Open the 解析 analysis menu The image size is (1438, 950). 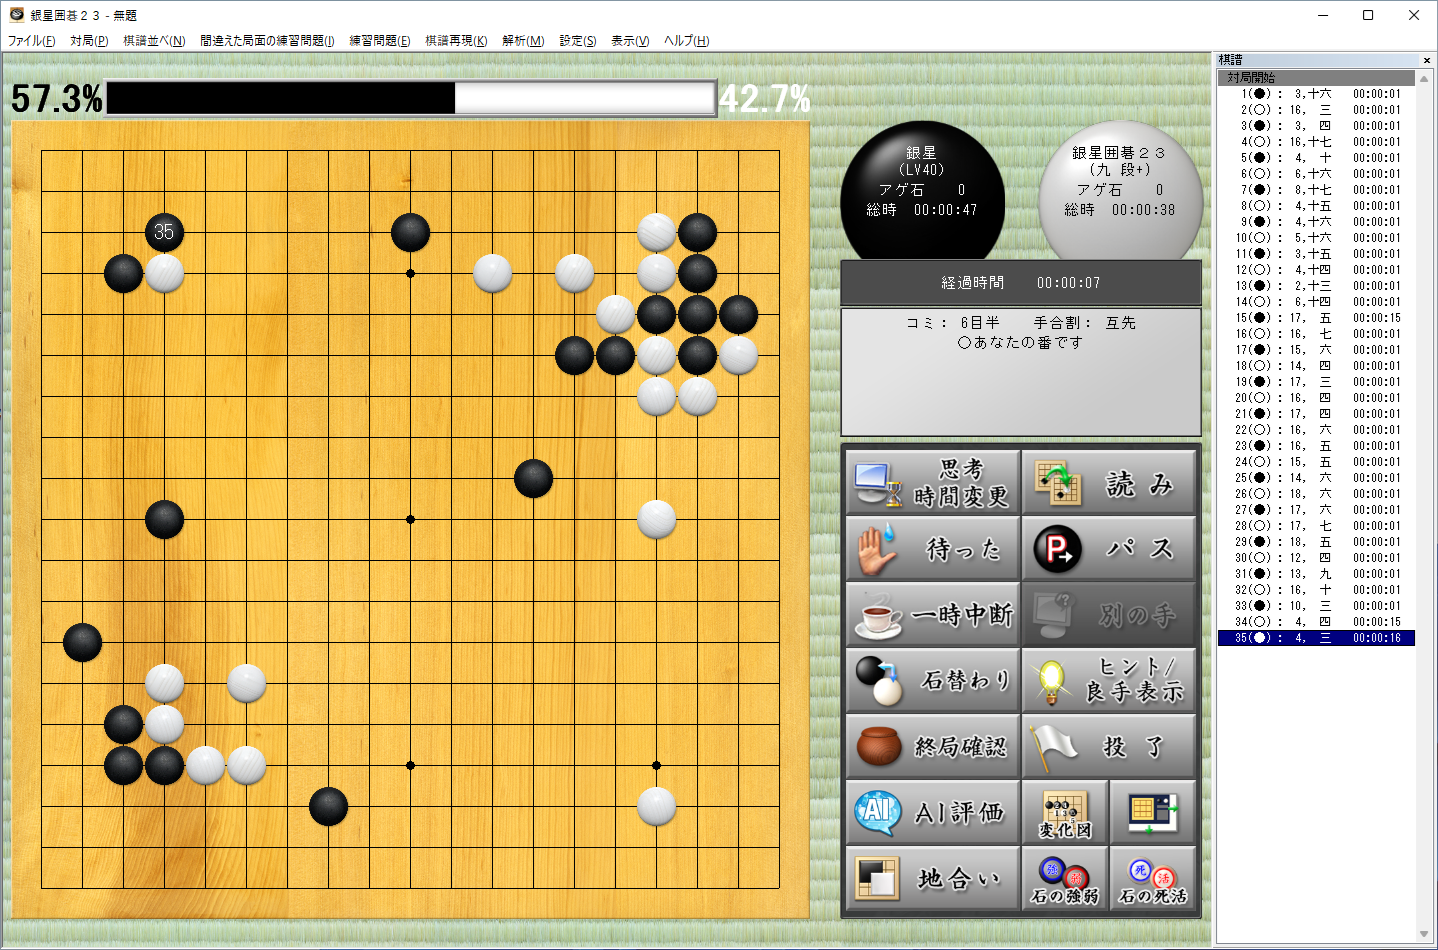coord(522,40)
